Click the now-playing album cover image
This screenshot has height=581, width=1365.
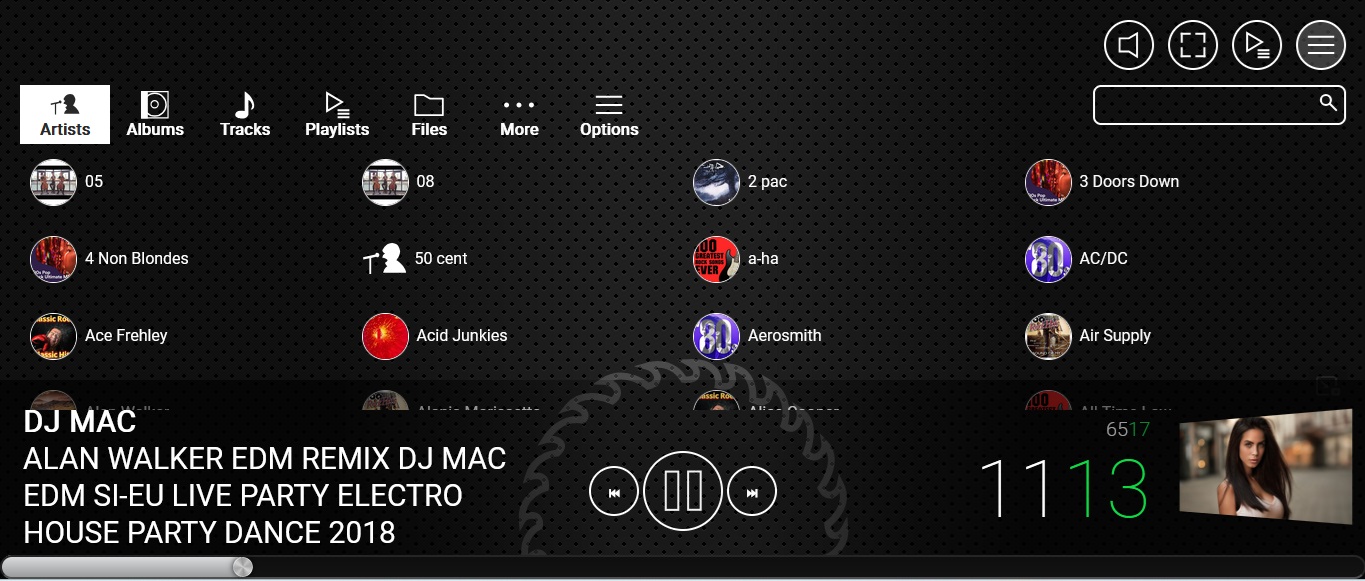1266,467
